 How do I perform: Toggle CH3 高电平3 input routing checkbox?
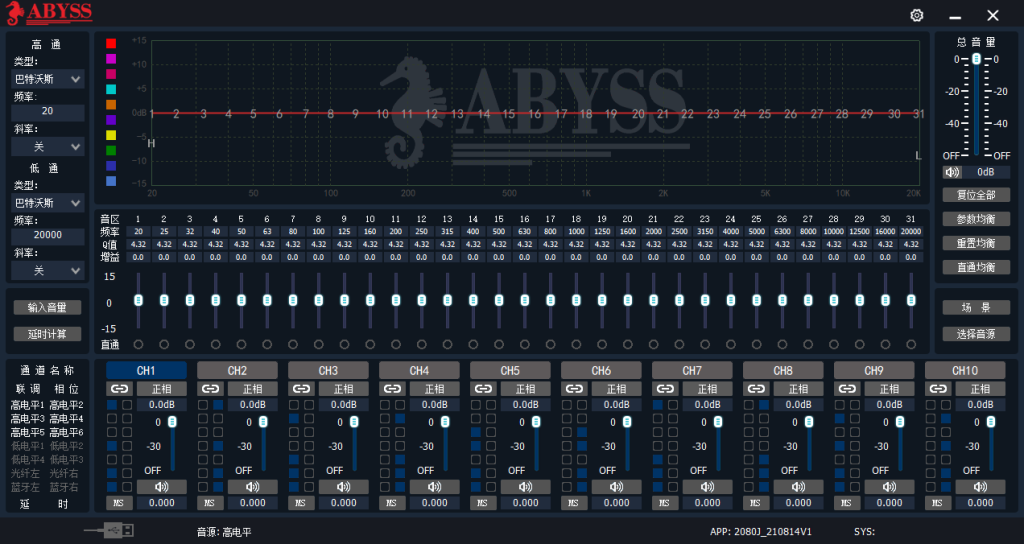[294, 419]
